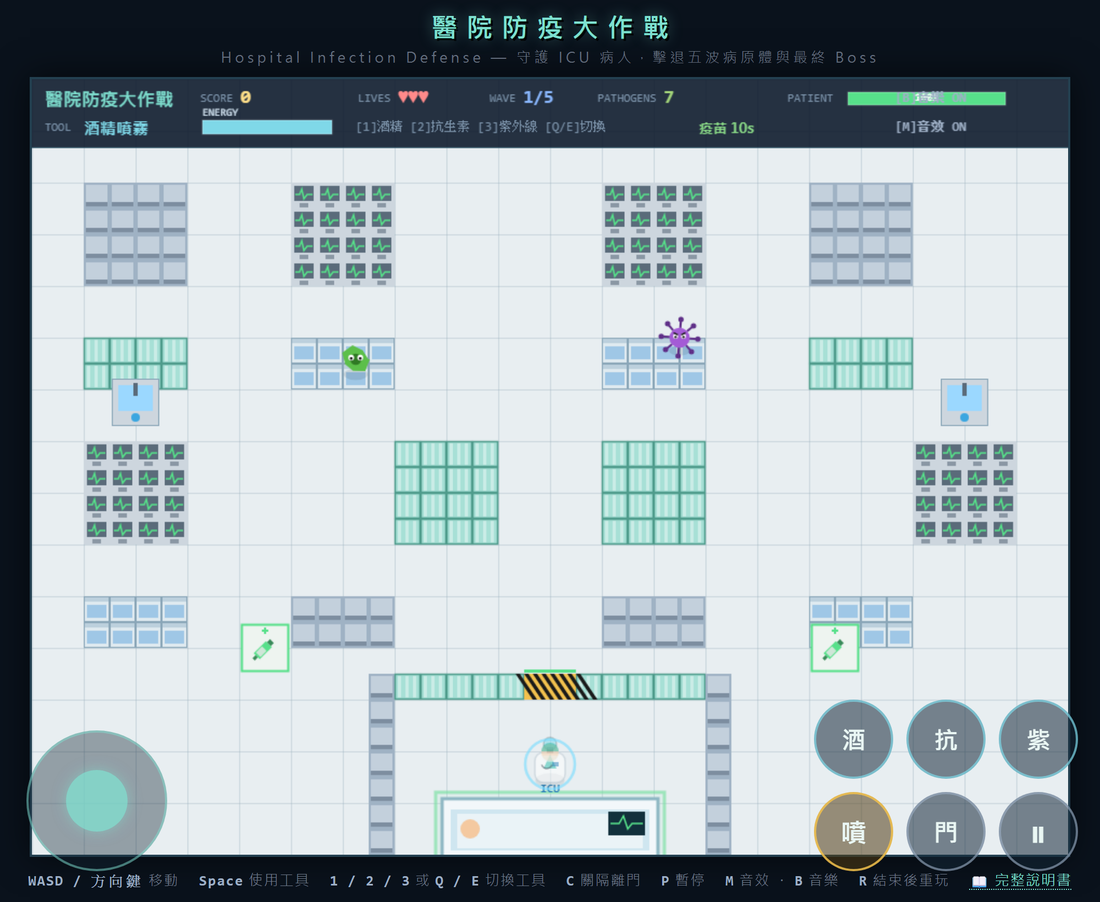The height and width of the screenshot is (902, 1100).
Task: Click the C 關隔離門 hint
Action: pyautogui.click(x=603, y=880)
